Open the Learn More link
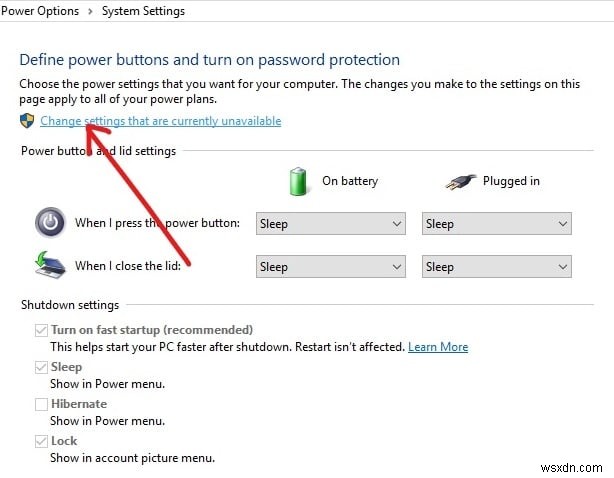 [438, 347]
